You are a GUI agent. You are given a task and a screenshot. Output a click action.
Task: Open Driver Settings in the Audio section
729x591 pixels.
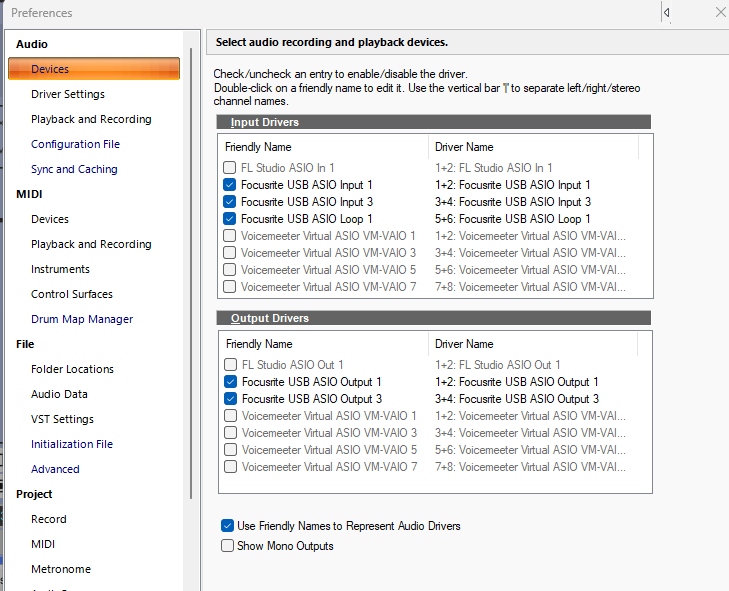click(x=67, y=94)
